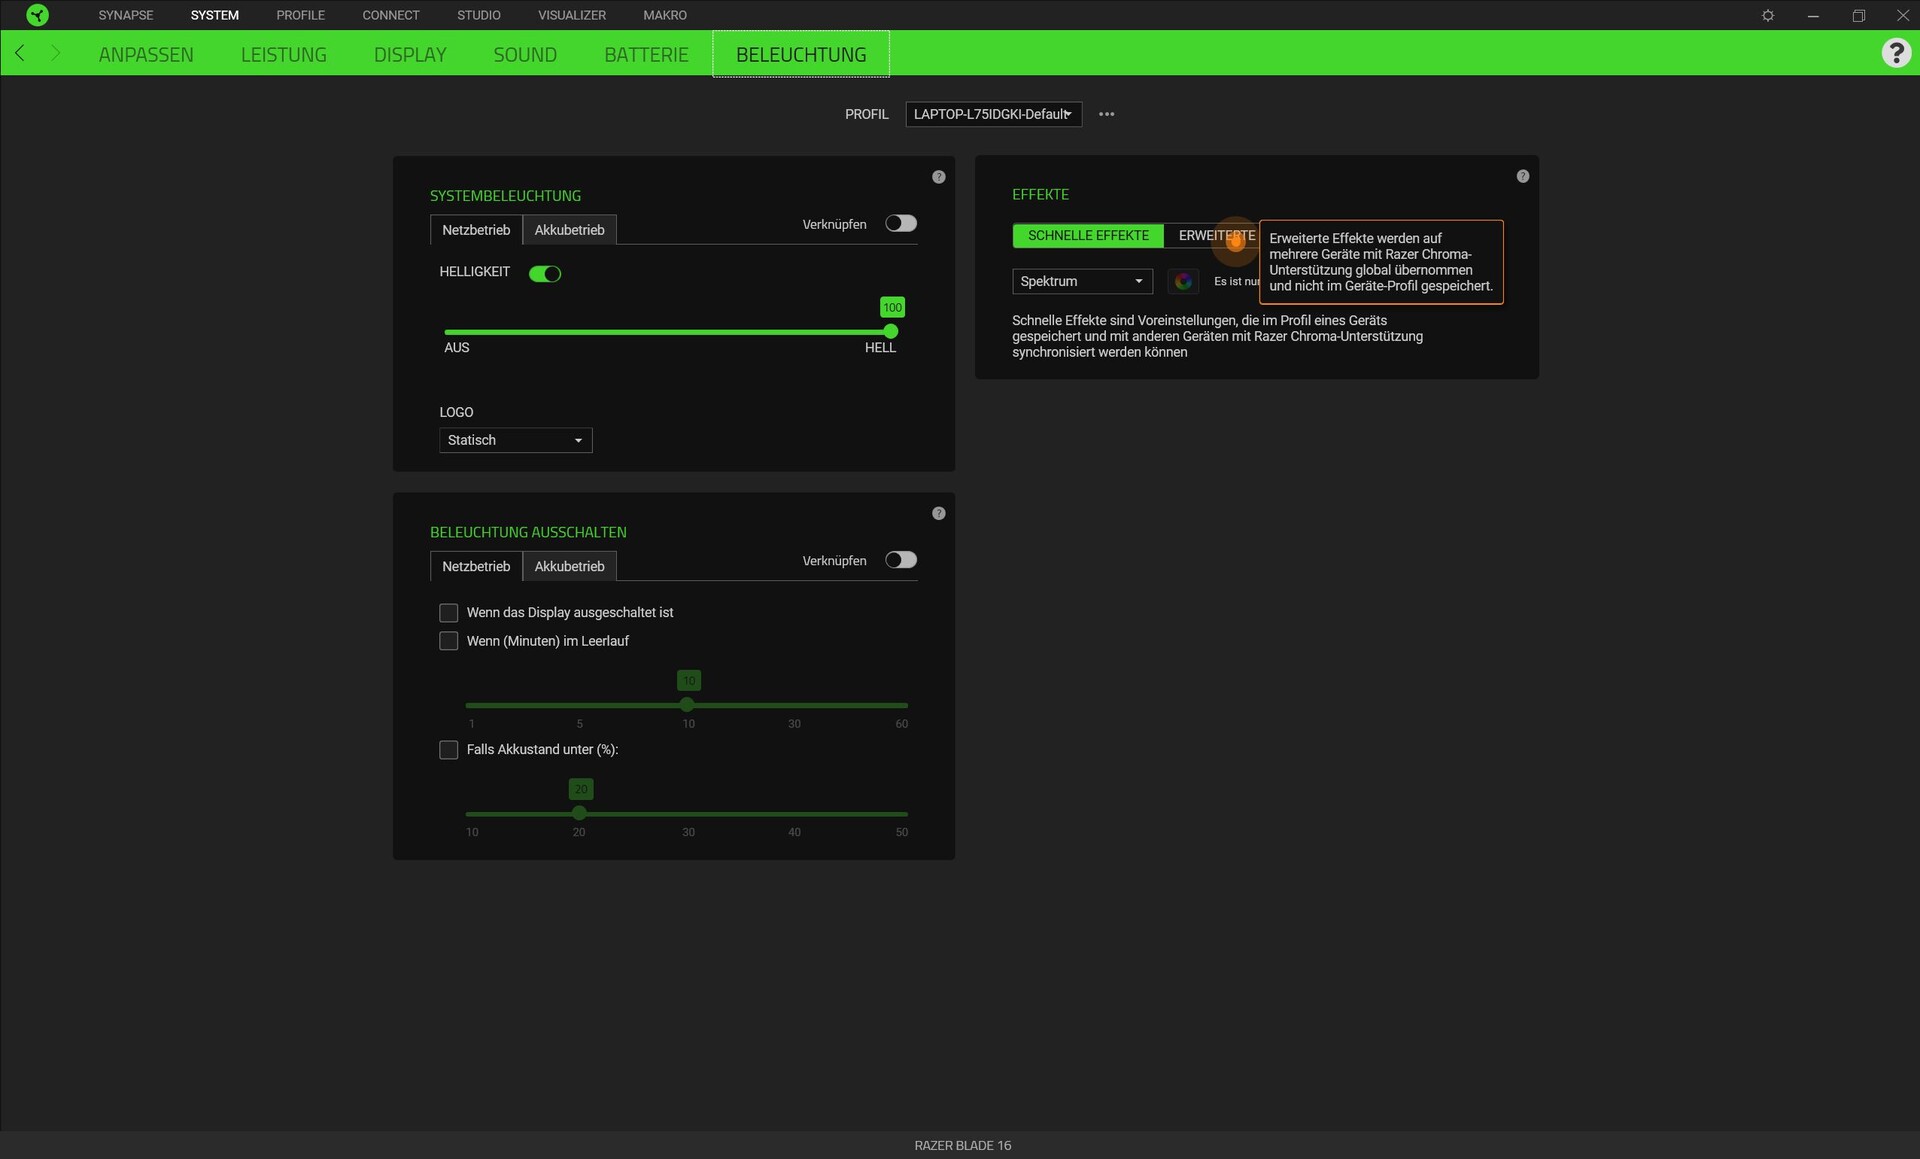The image size is (1920, 1159).
Task: Click the large help question mark icon
Action: (x=1895, y=53)
